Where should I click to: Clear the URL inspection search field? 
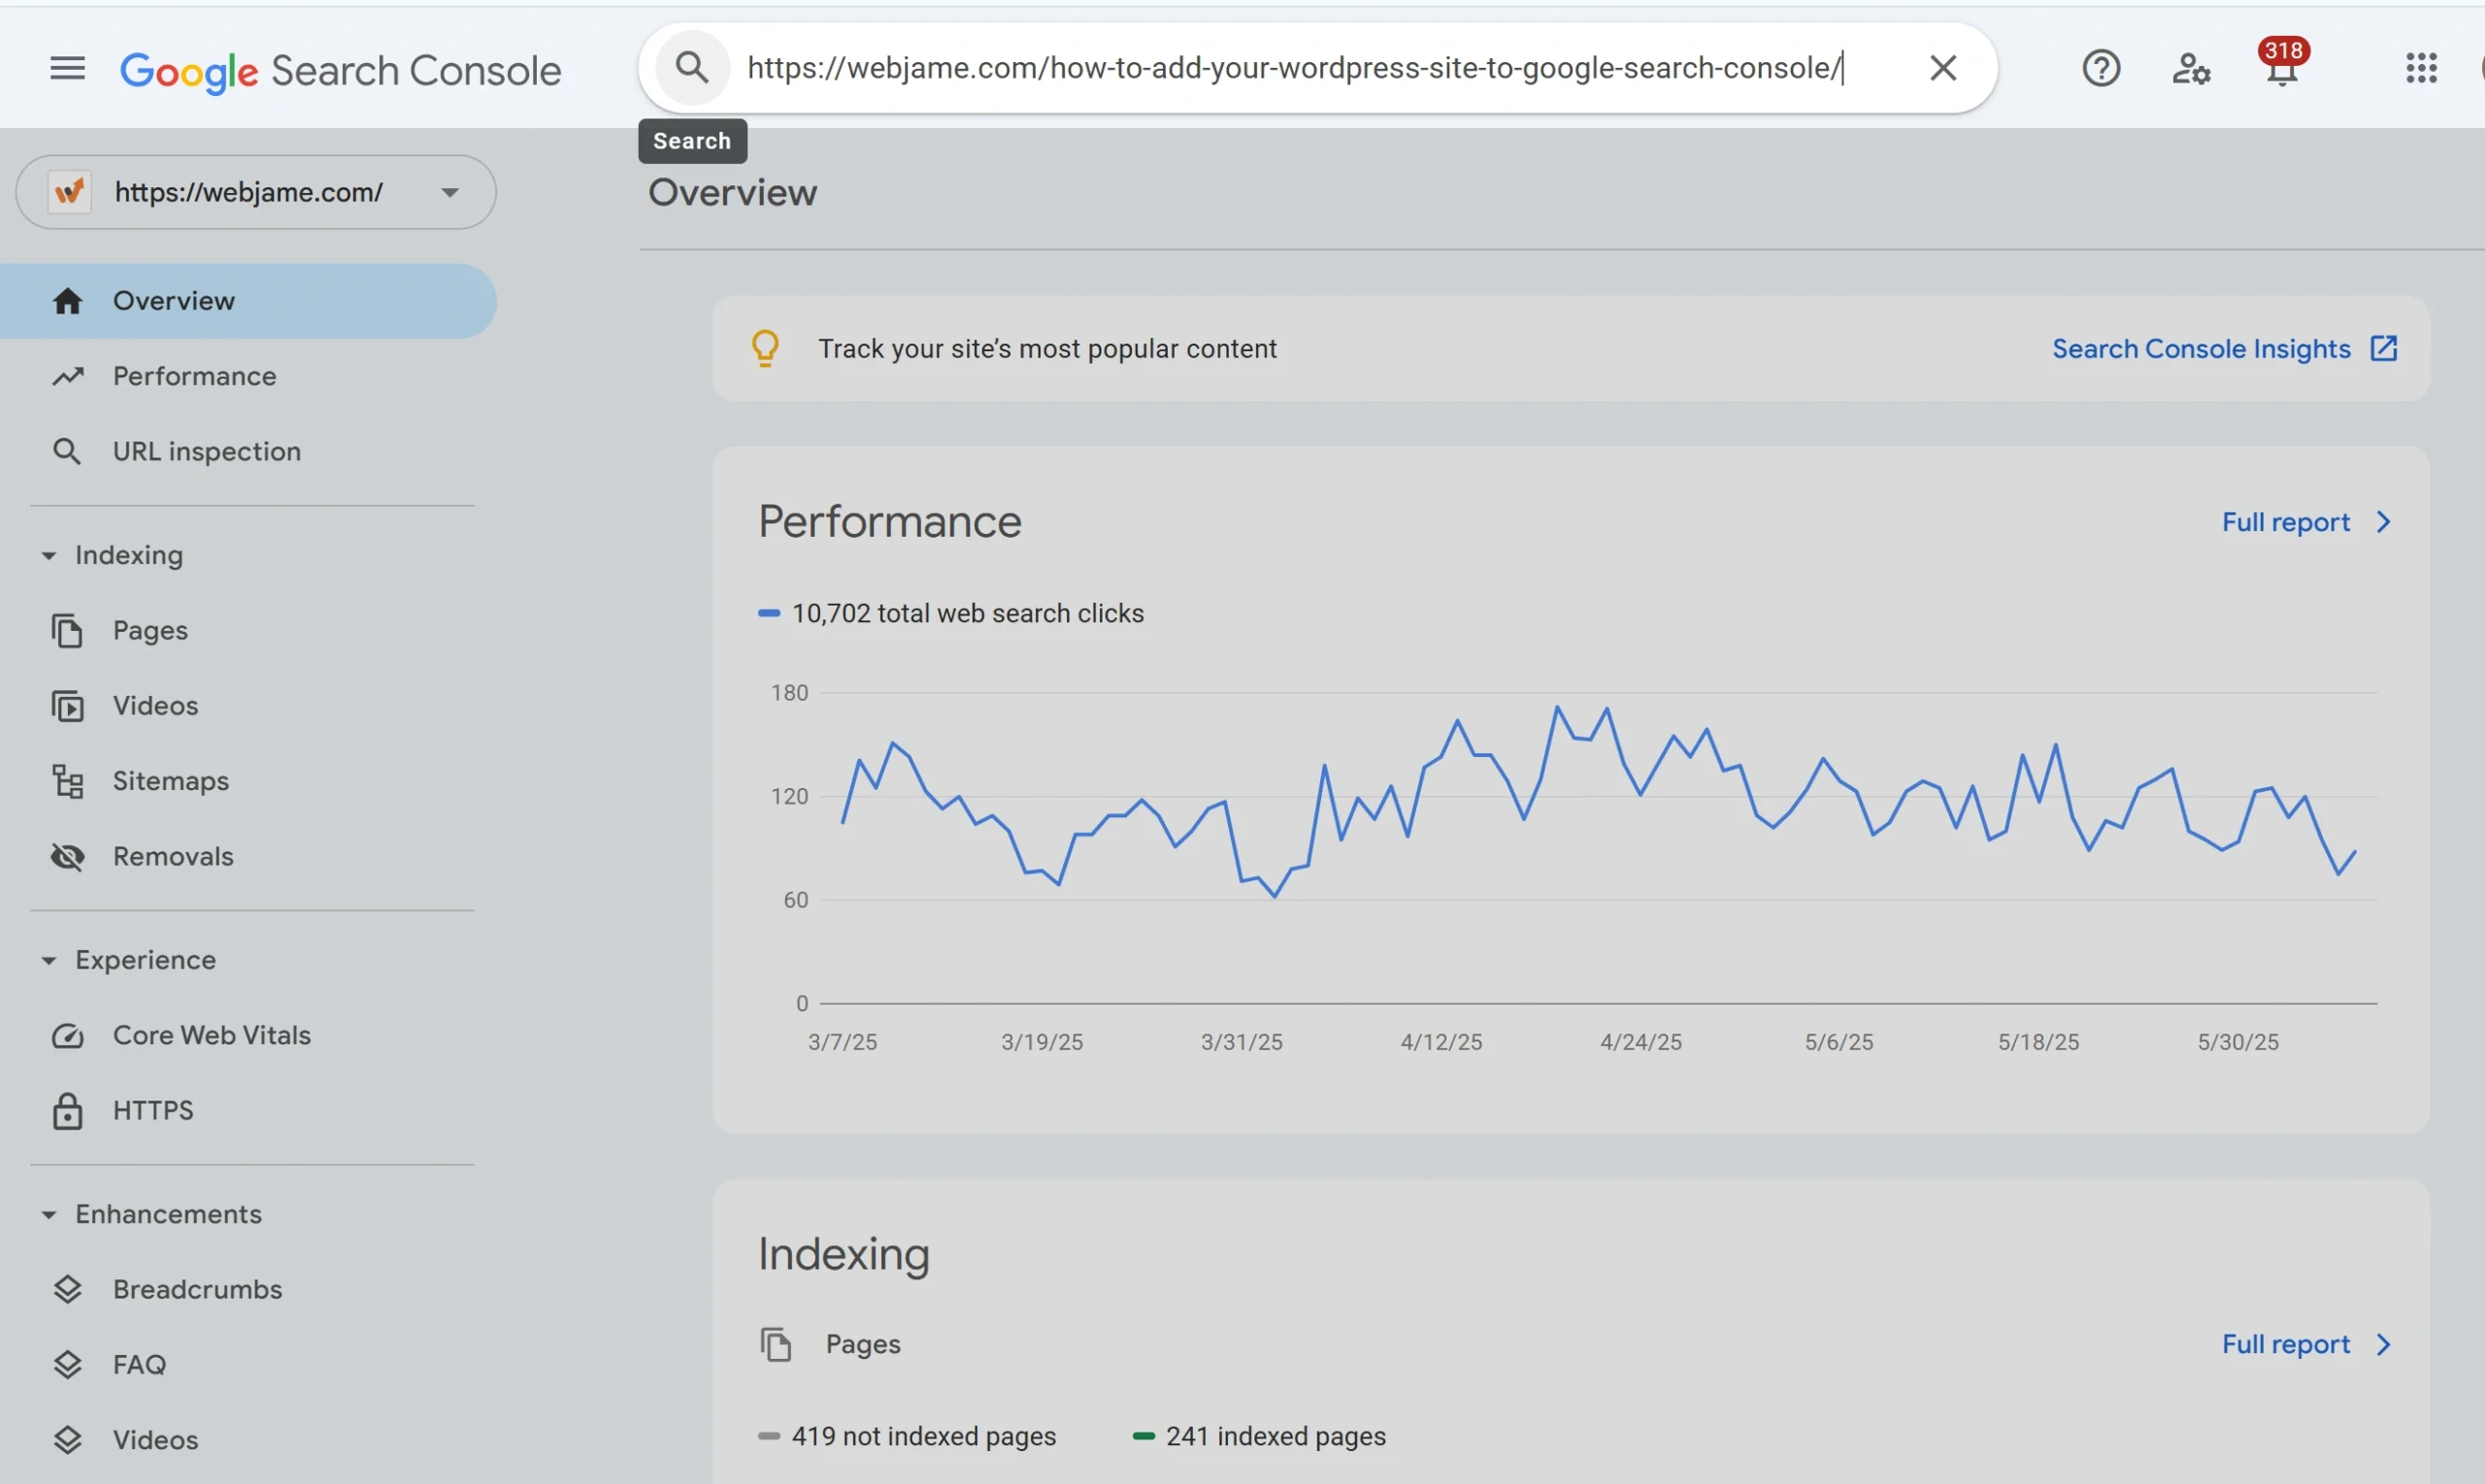click(x=1942, y=68)
